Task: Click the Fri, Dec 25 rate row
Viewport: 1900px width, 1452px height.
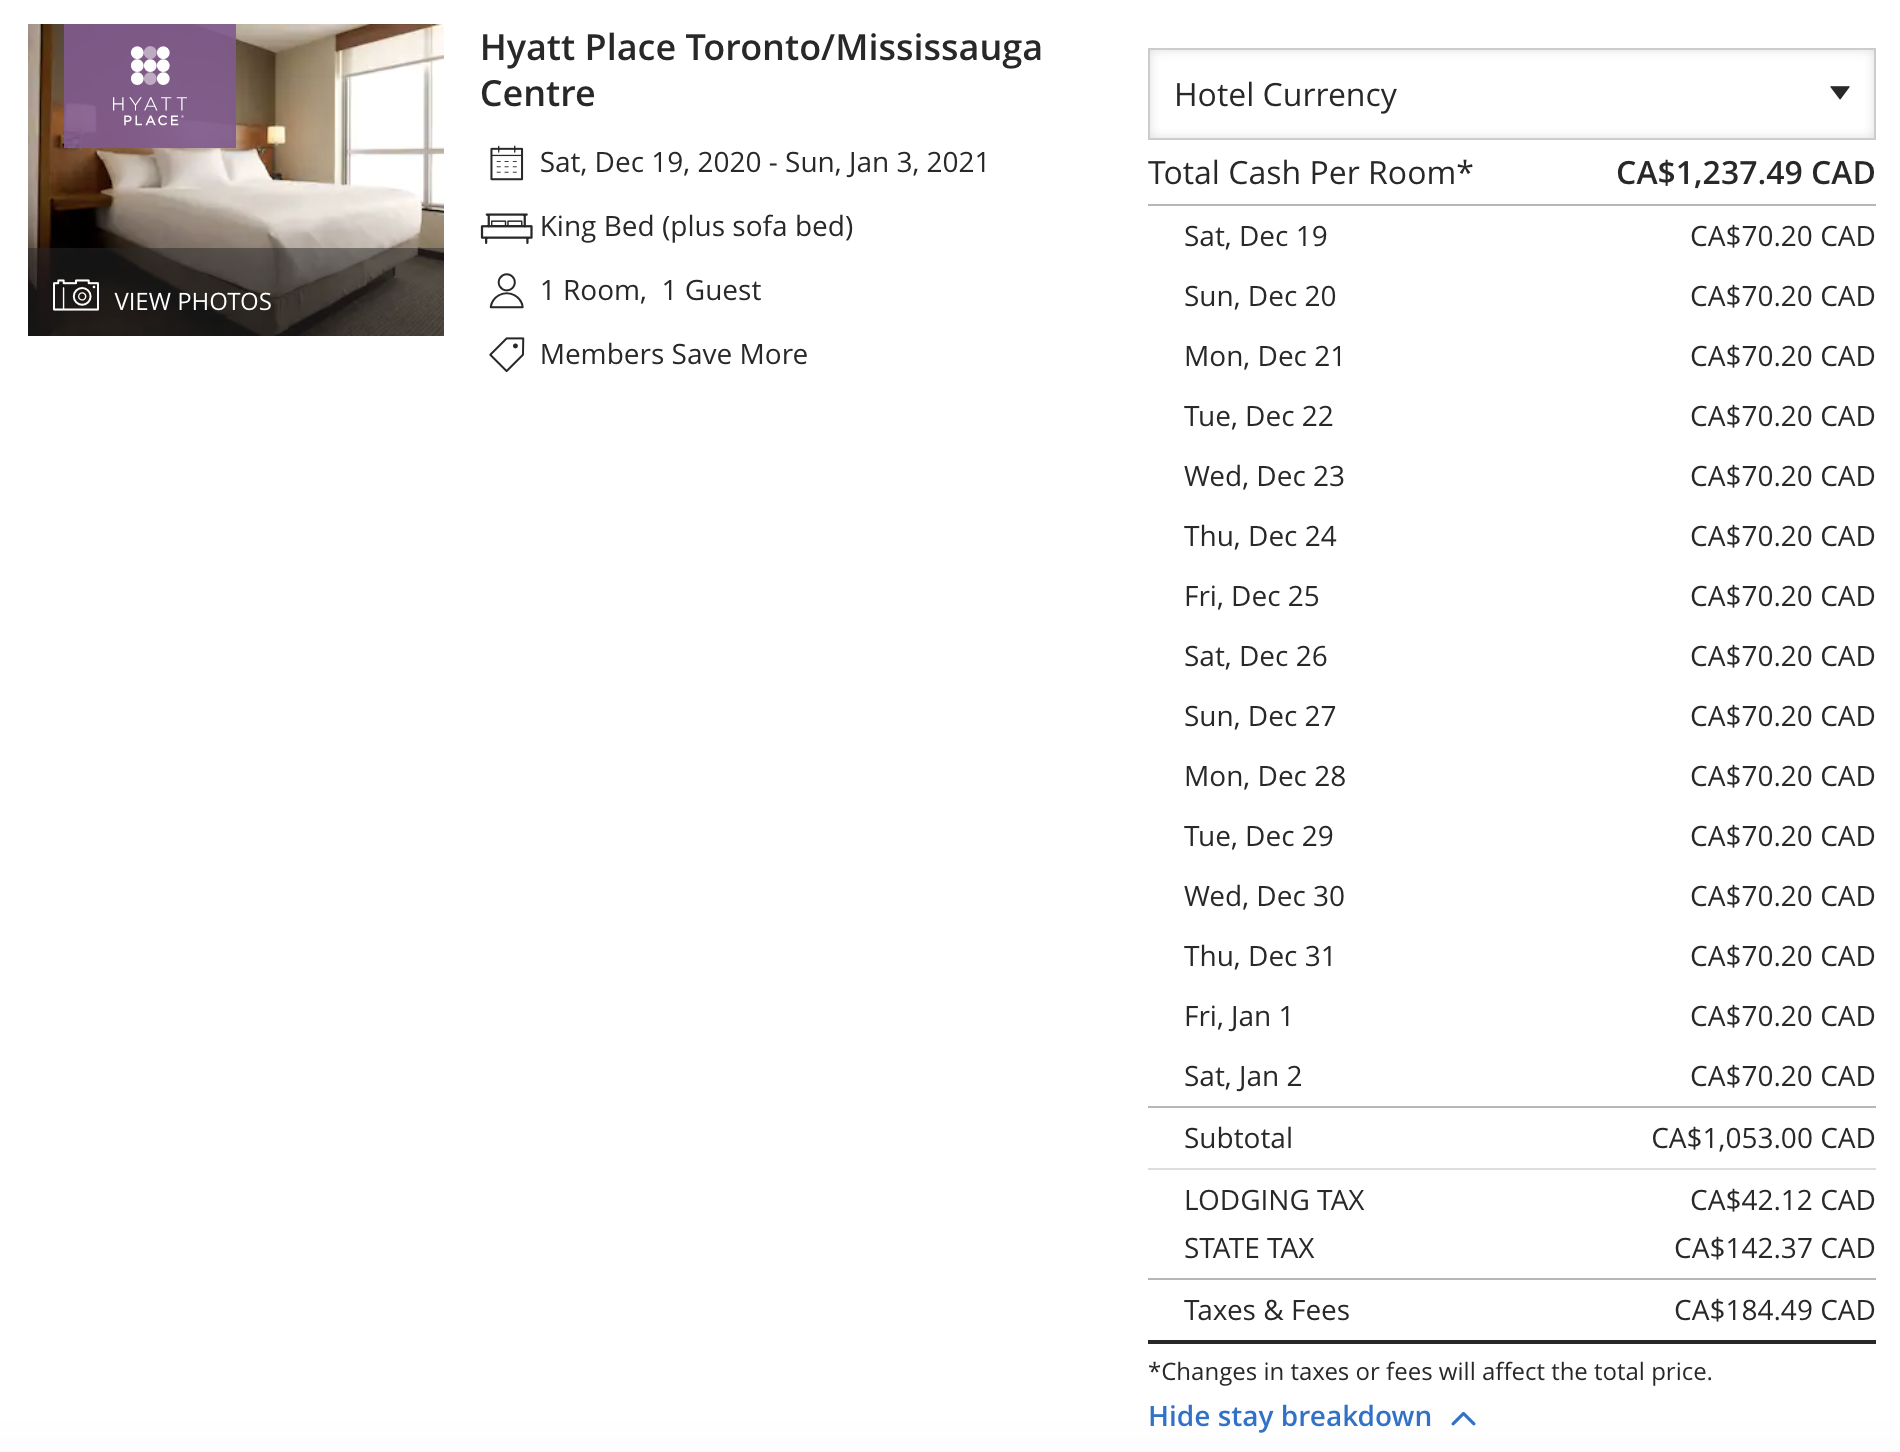Action: click(1510, 596)
